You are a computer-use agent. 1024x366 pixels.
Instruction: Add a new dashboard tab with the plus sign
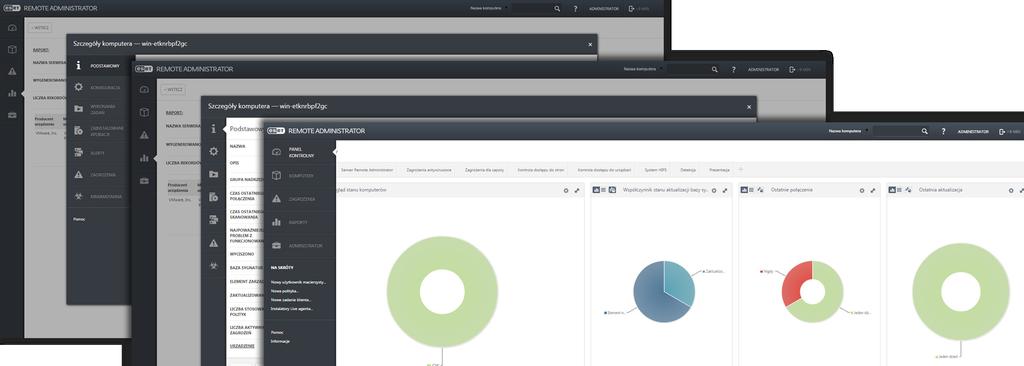click(741, 169)
